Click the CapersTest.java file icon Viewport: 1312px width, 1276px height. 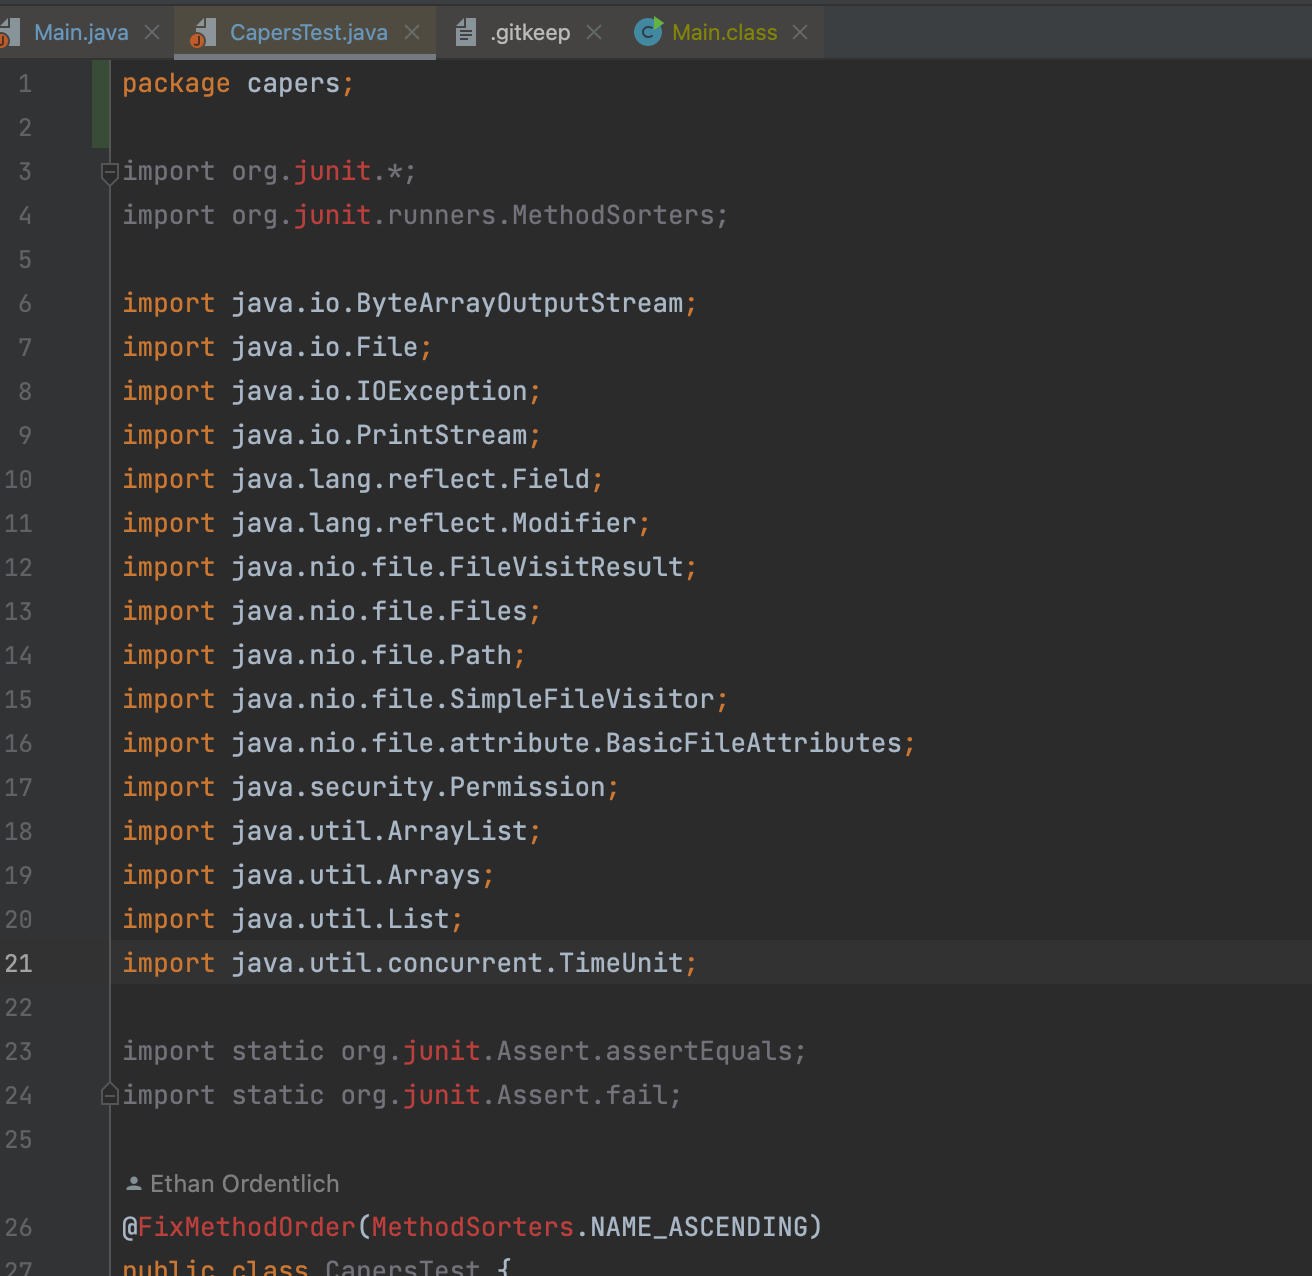point(203,33)
